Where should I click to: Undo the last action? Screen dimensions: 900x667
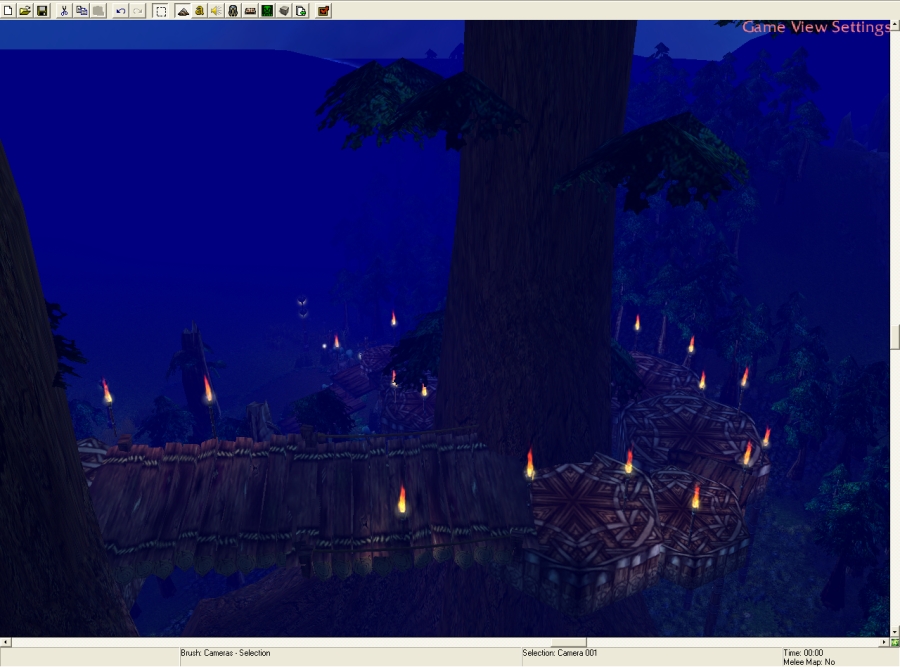(x=121, y=10)
